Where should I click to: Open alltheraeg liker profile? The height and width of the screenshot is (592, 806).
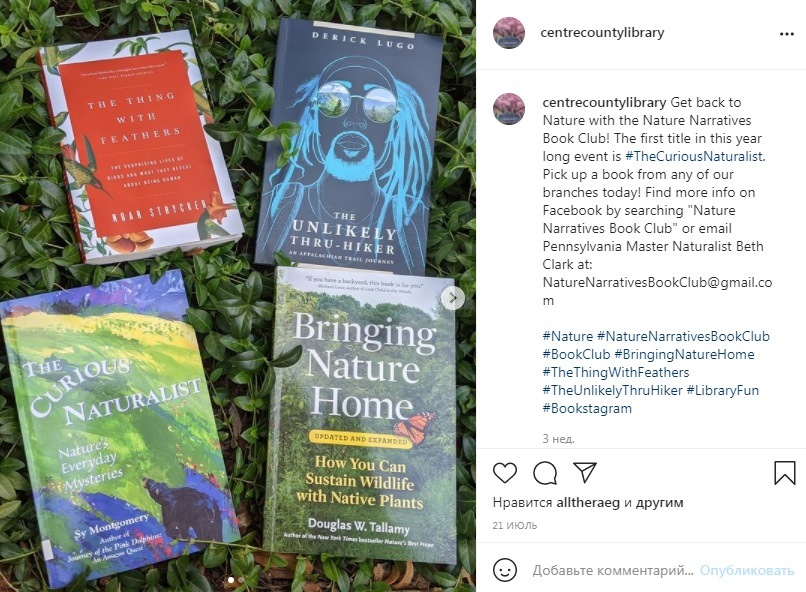click(x=588, y=503)
